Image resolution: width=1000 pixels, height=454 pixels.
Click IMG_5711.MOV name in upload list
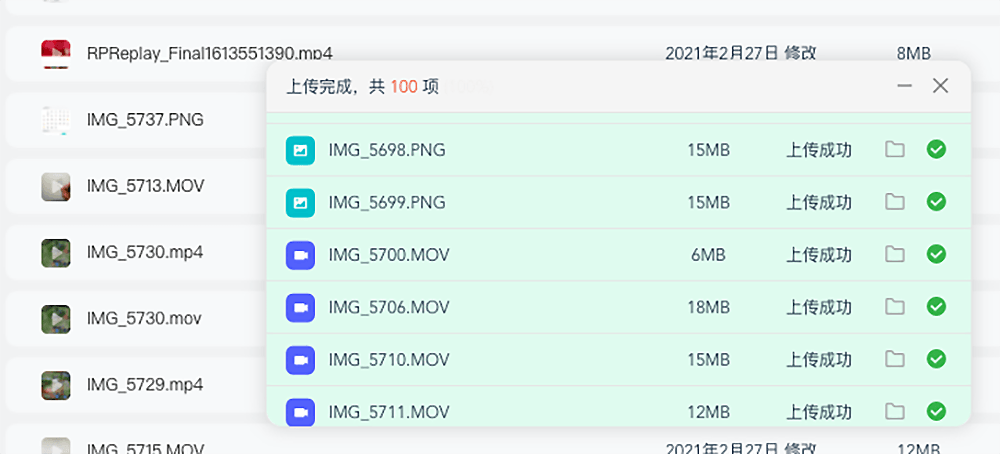389,412
